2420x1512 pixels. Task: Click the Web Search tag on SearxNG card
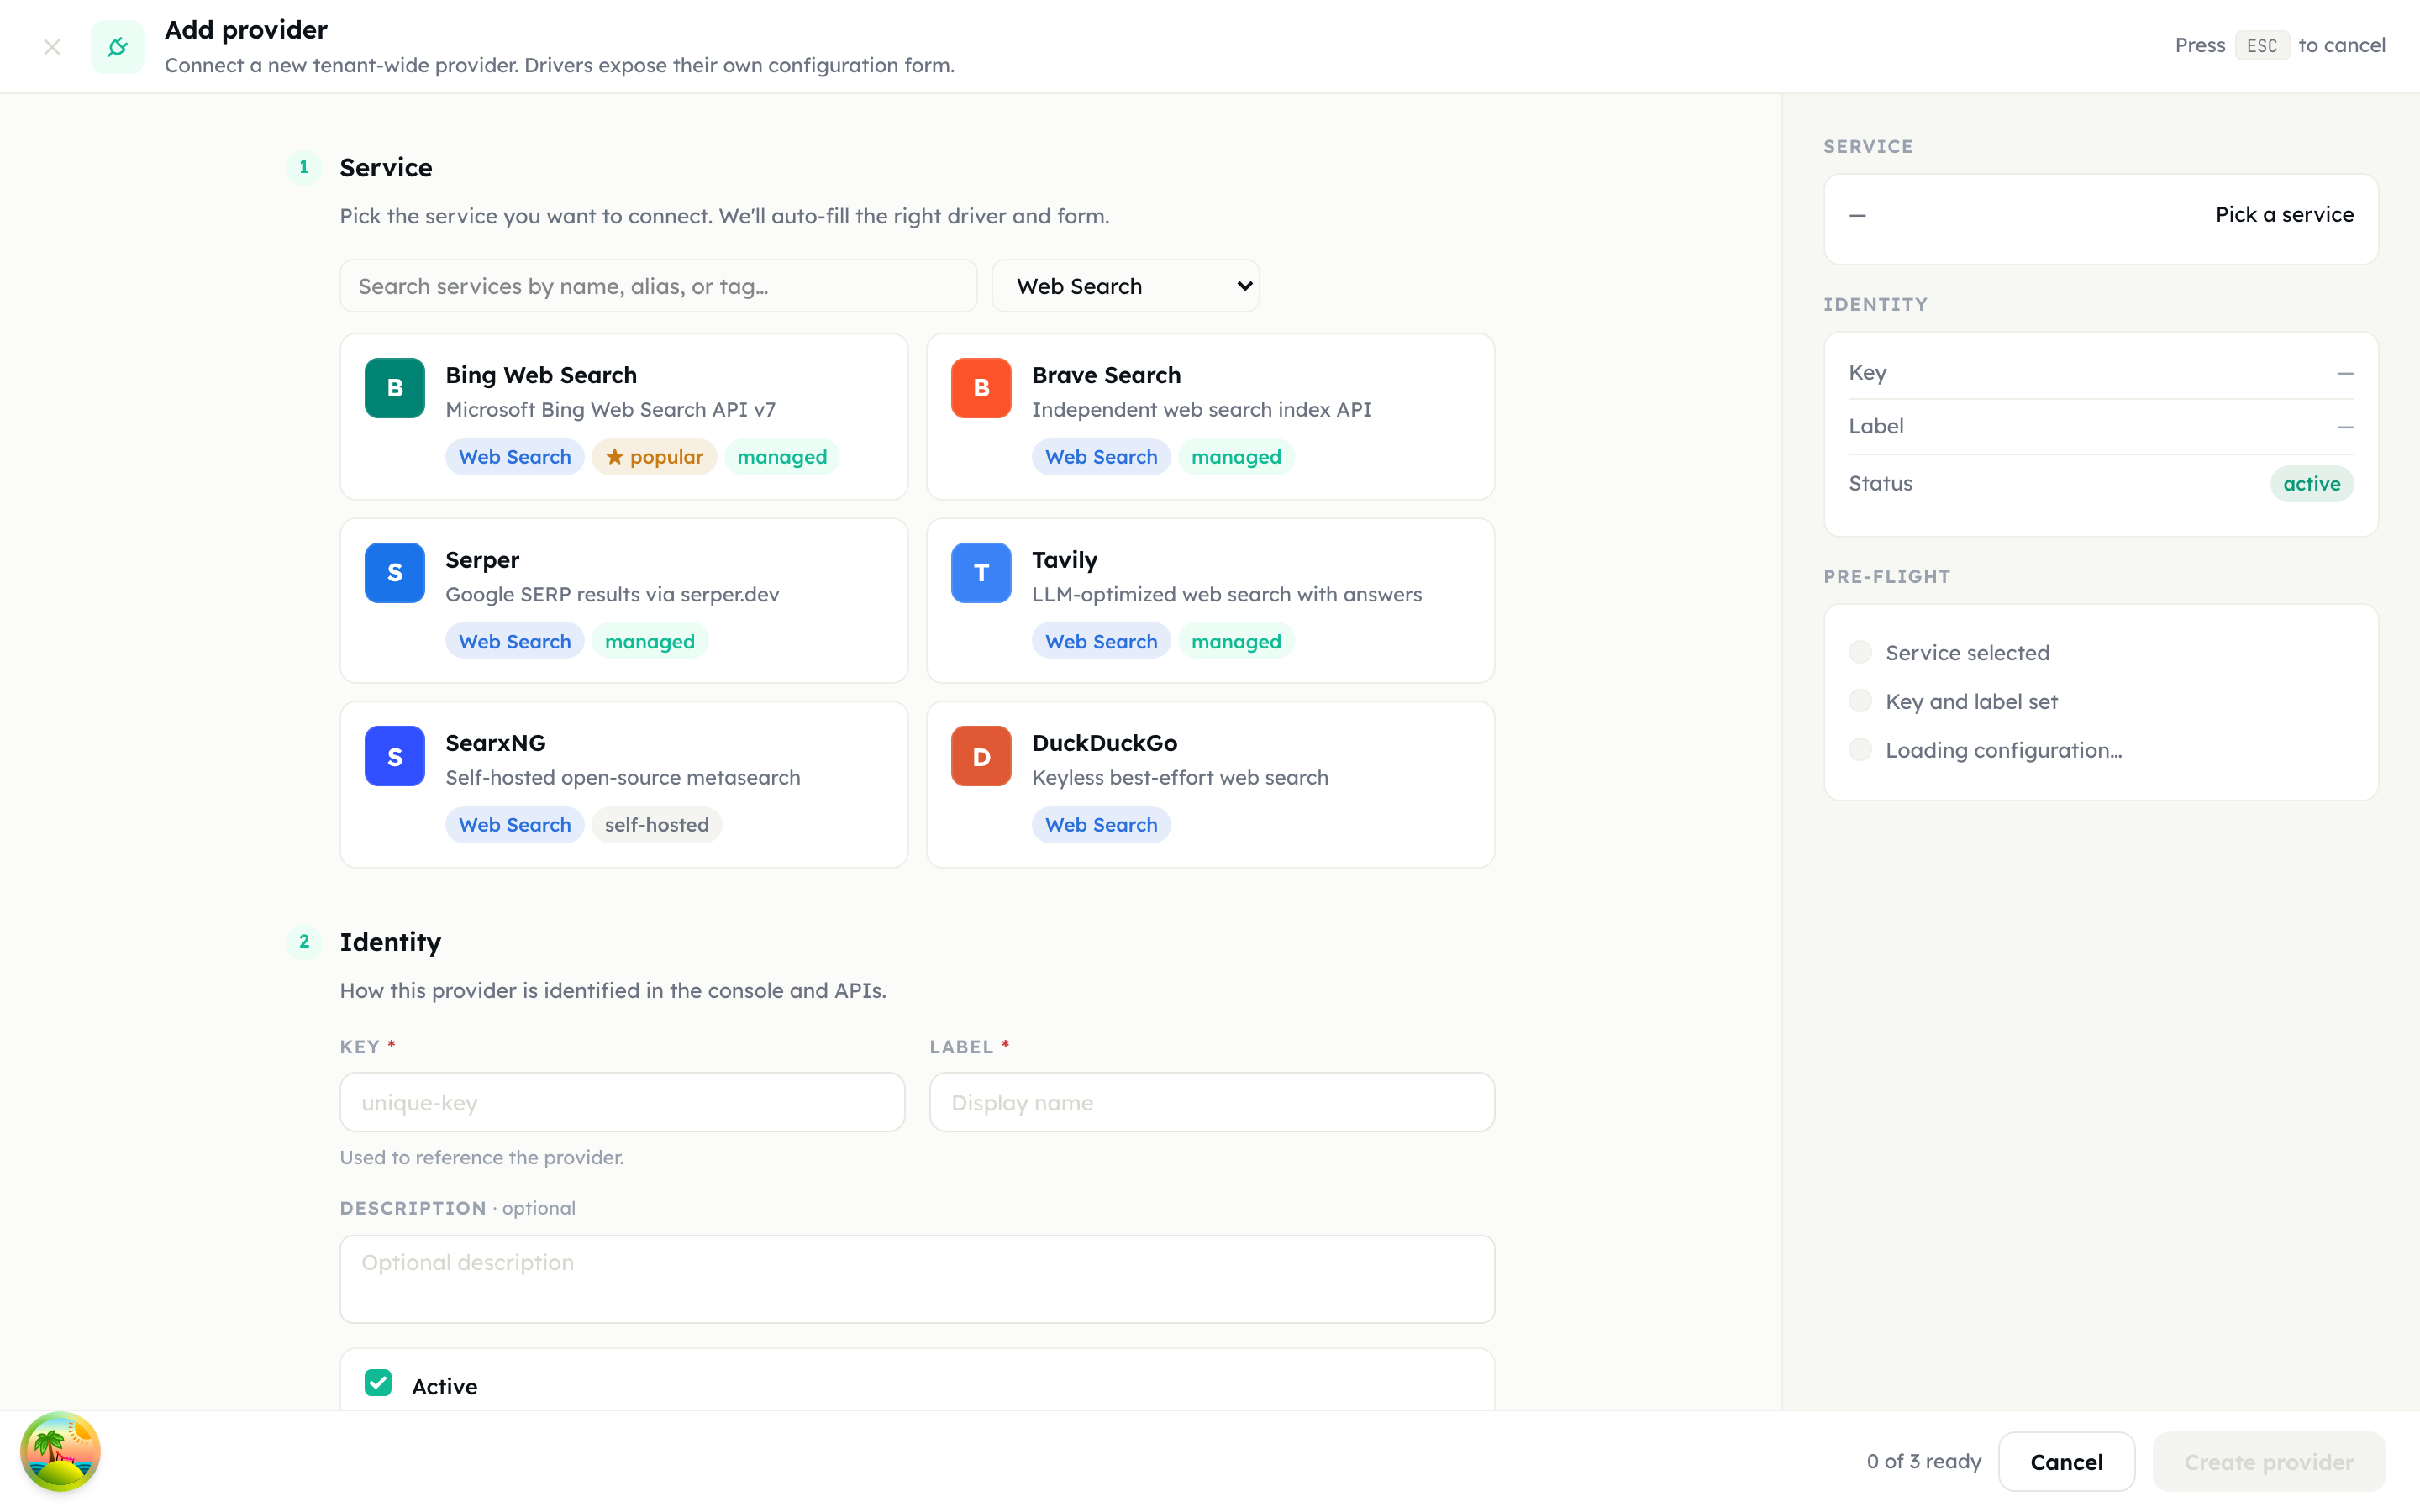515,825
